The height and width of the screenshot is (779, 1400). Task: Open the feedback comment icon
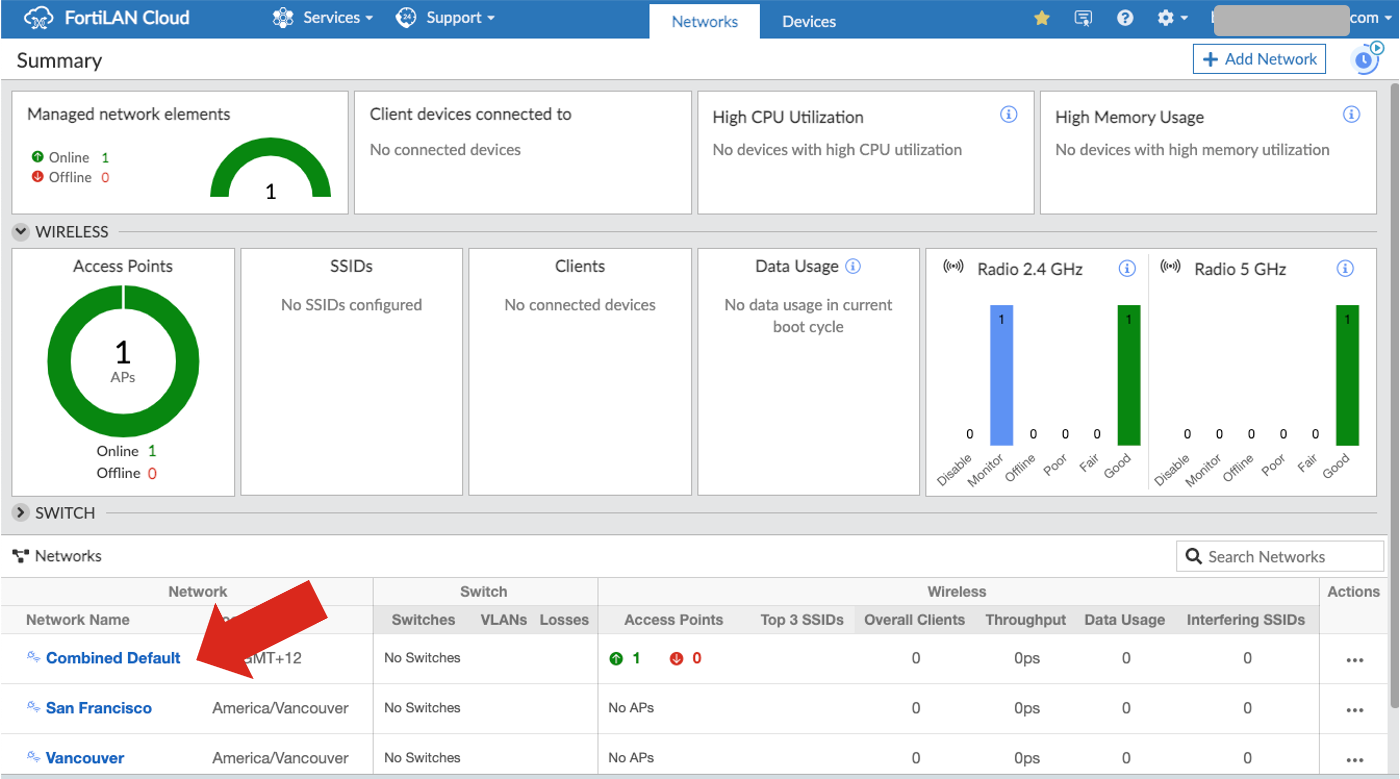tap(1083, 17)
